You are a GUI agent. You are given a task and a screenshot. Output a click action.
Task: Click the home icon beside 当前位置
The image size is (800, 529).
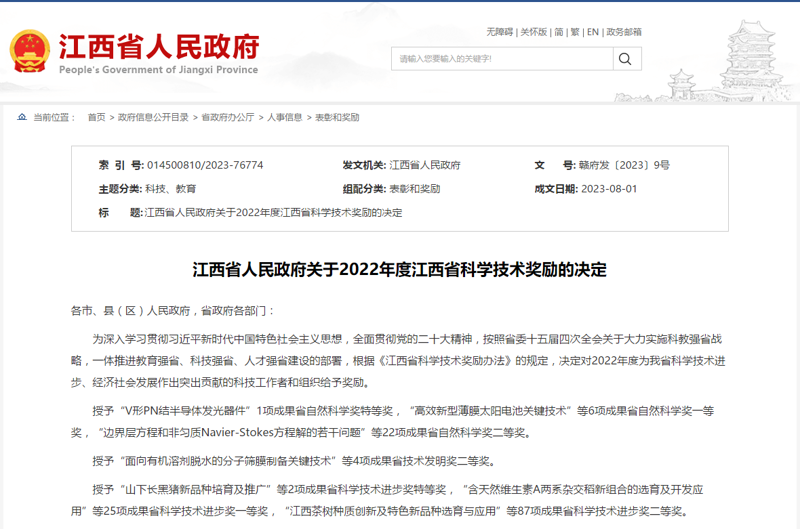coord(22,117)
